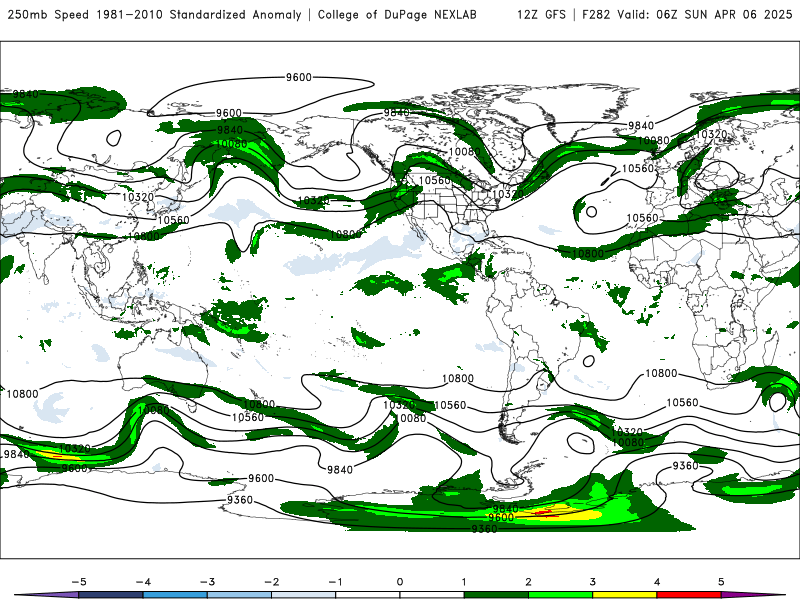Viewport: 800px width, 600px height.
Task: Click the dark green 1 to 2 colorbar segment
Action: pos(496,595)
